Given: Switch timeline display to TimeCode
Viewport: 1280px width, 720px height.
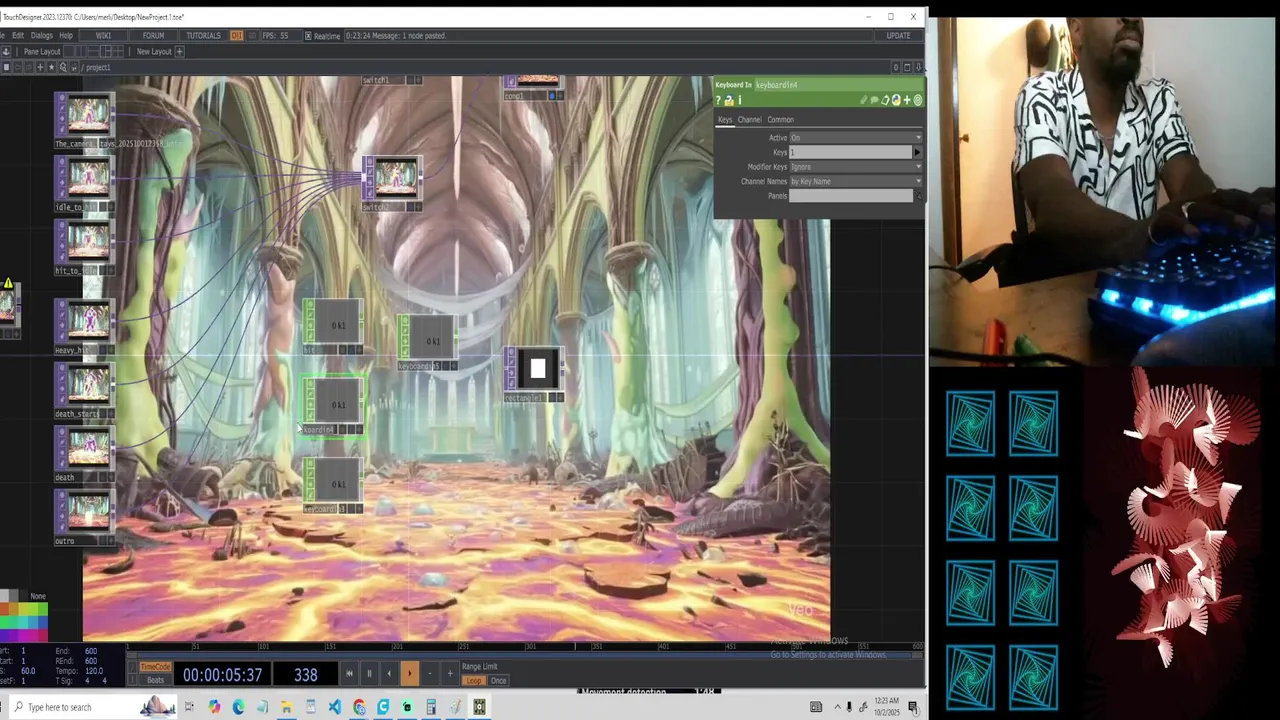Looking at the screenshot, I should pyautogui.click(x=155, y=667).
